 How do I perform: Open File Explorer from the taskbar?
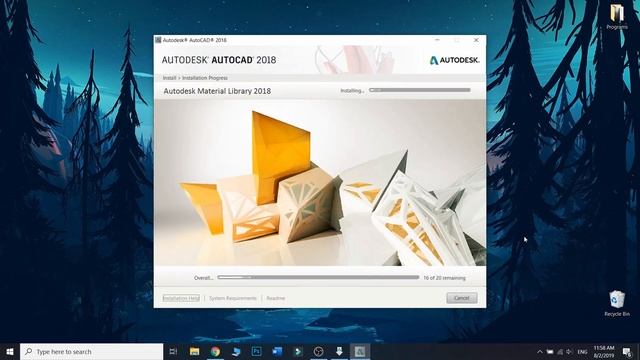point(195,351)
